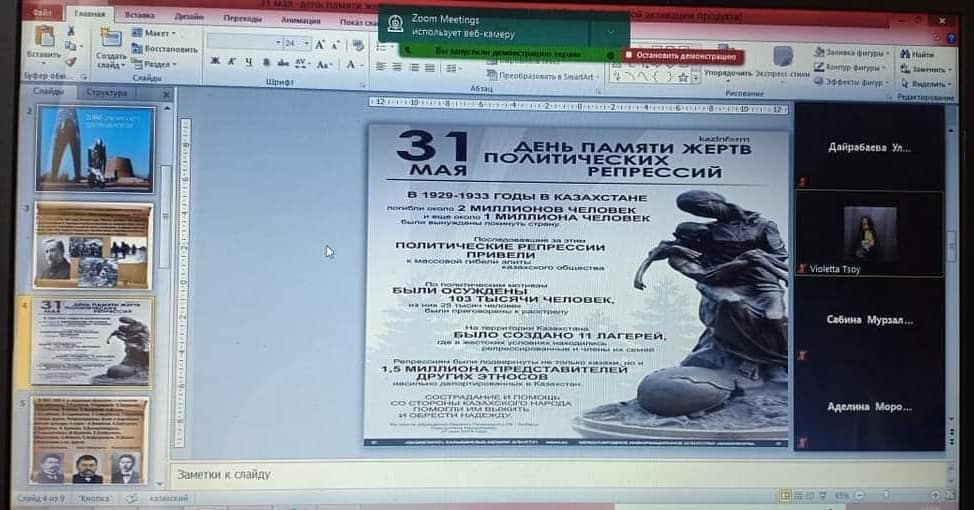Viewport: 974px width, 510px height.
Task: Open Эффекты фигур shape effects menu
Action: tap(852, 82)
